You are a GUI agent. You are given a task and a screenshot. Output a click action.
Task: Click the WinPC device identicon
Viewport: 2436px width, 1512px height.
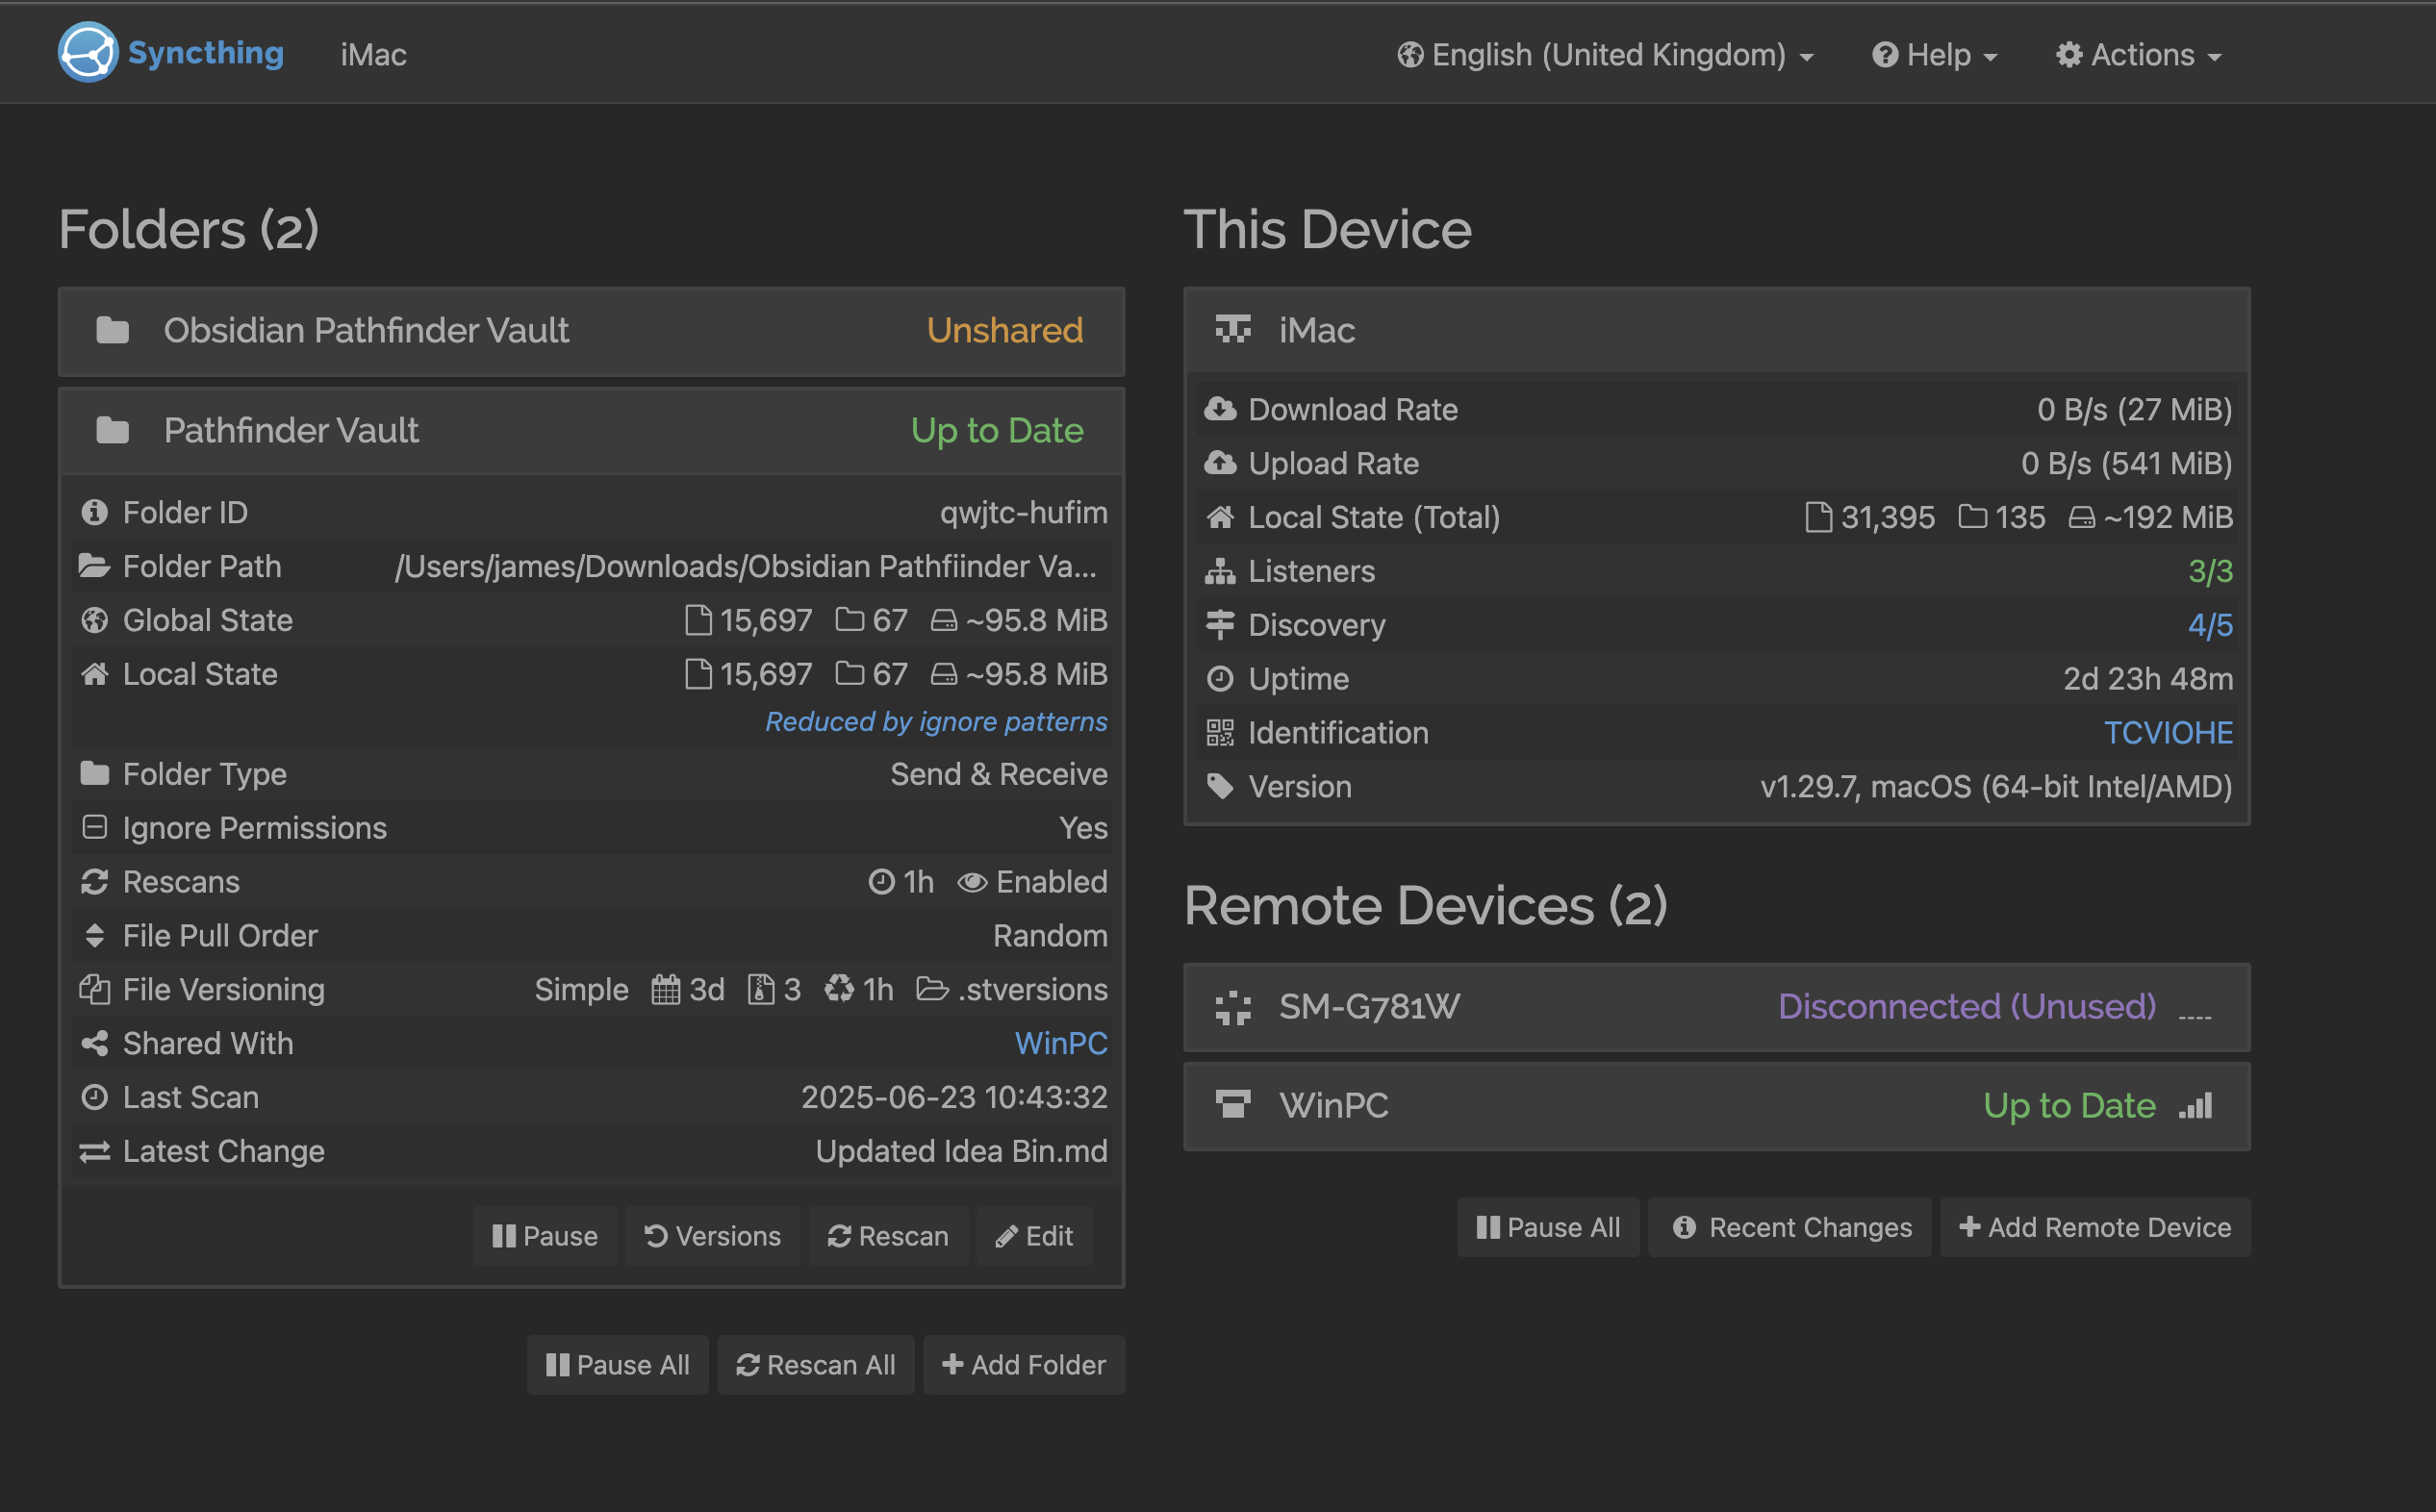pyautogui.click(x=1233, y=1105)
